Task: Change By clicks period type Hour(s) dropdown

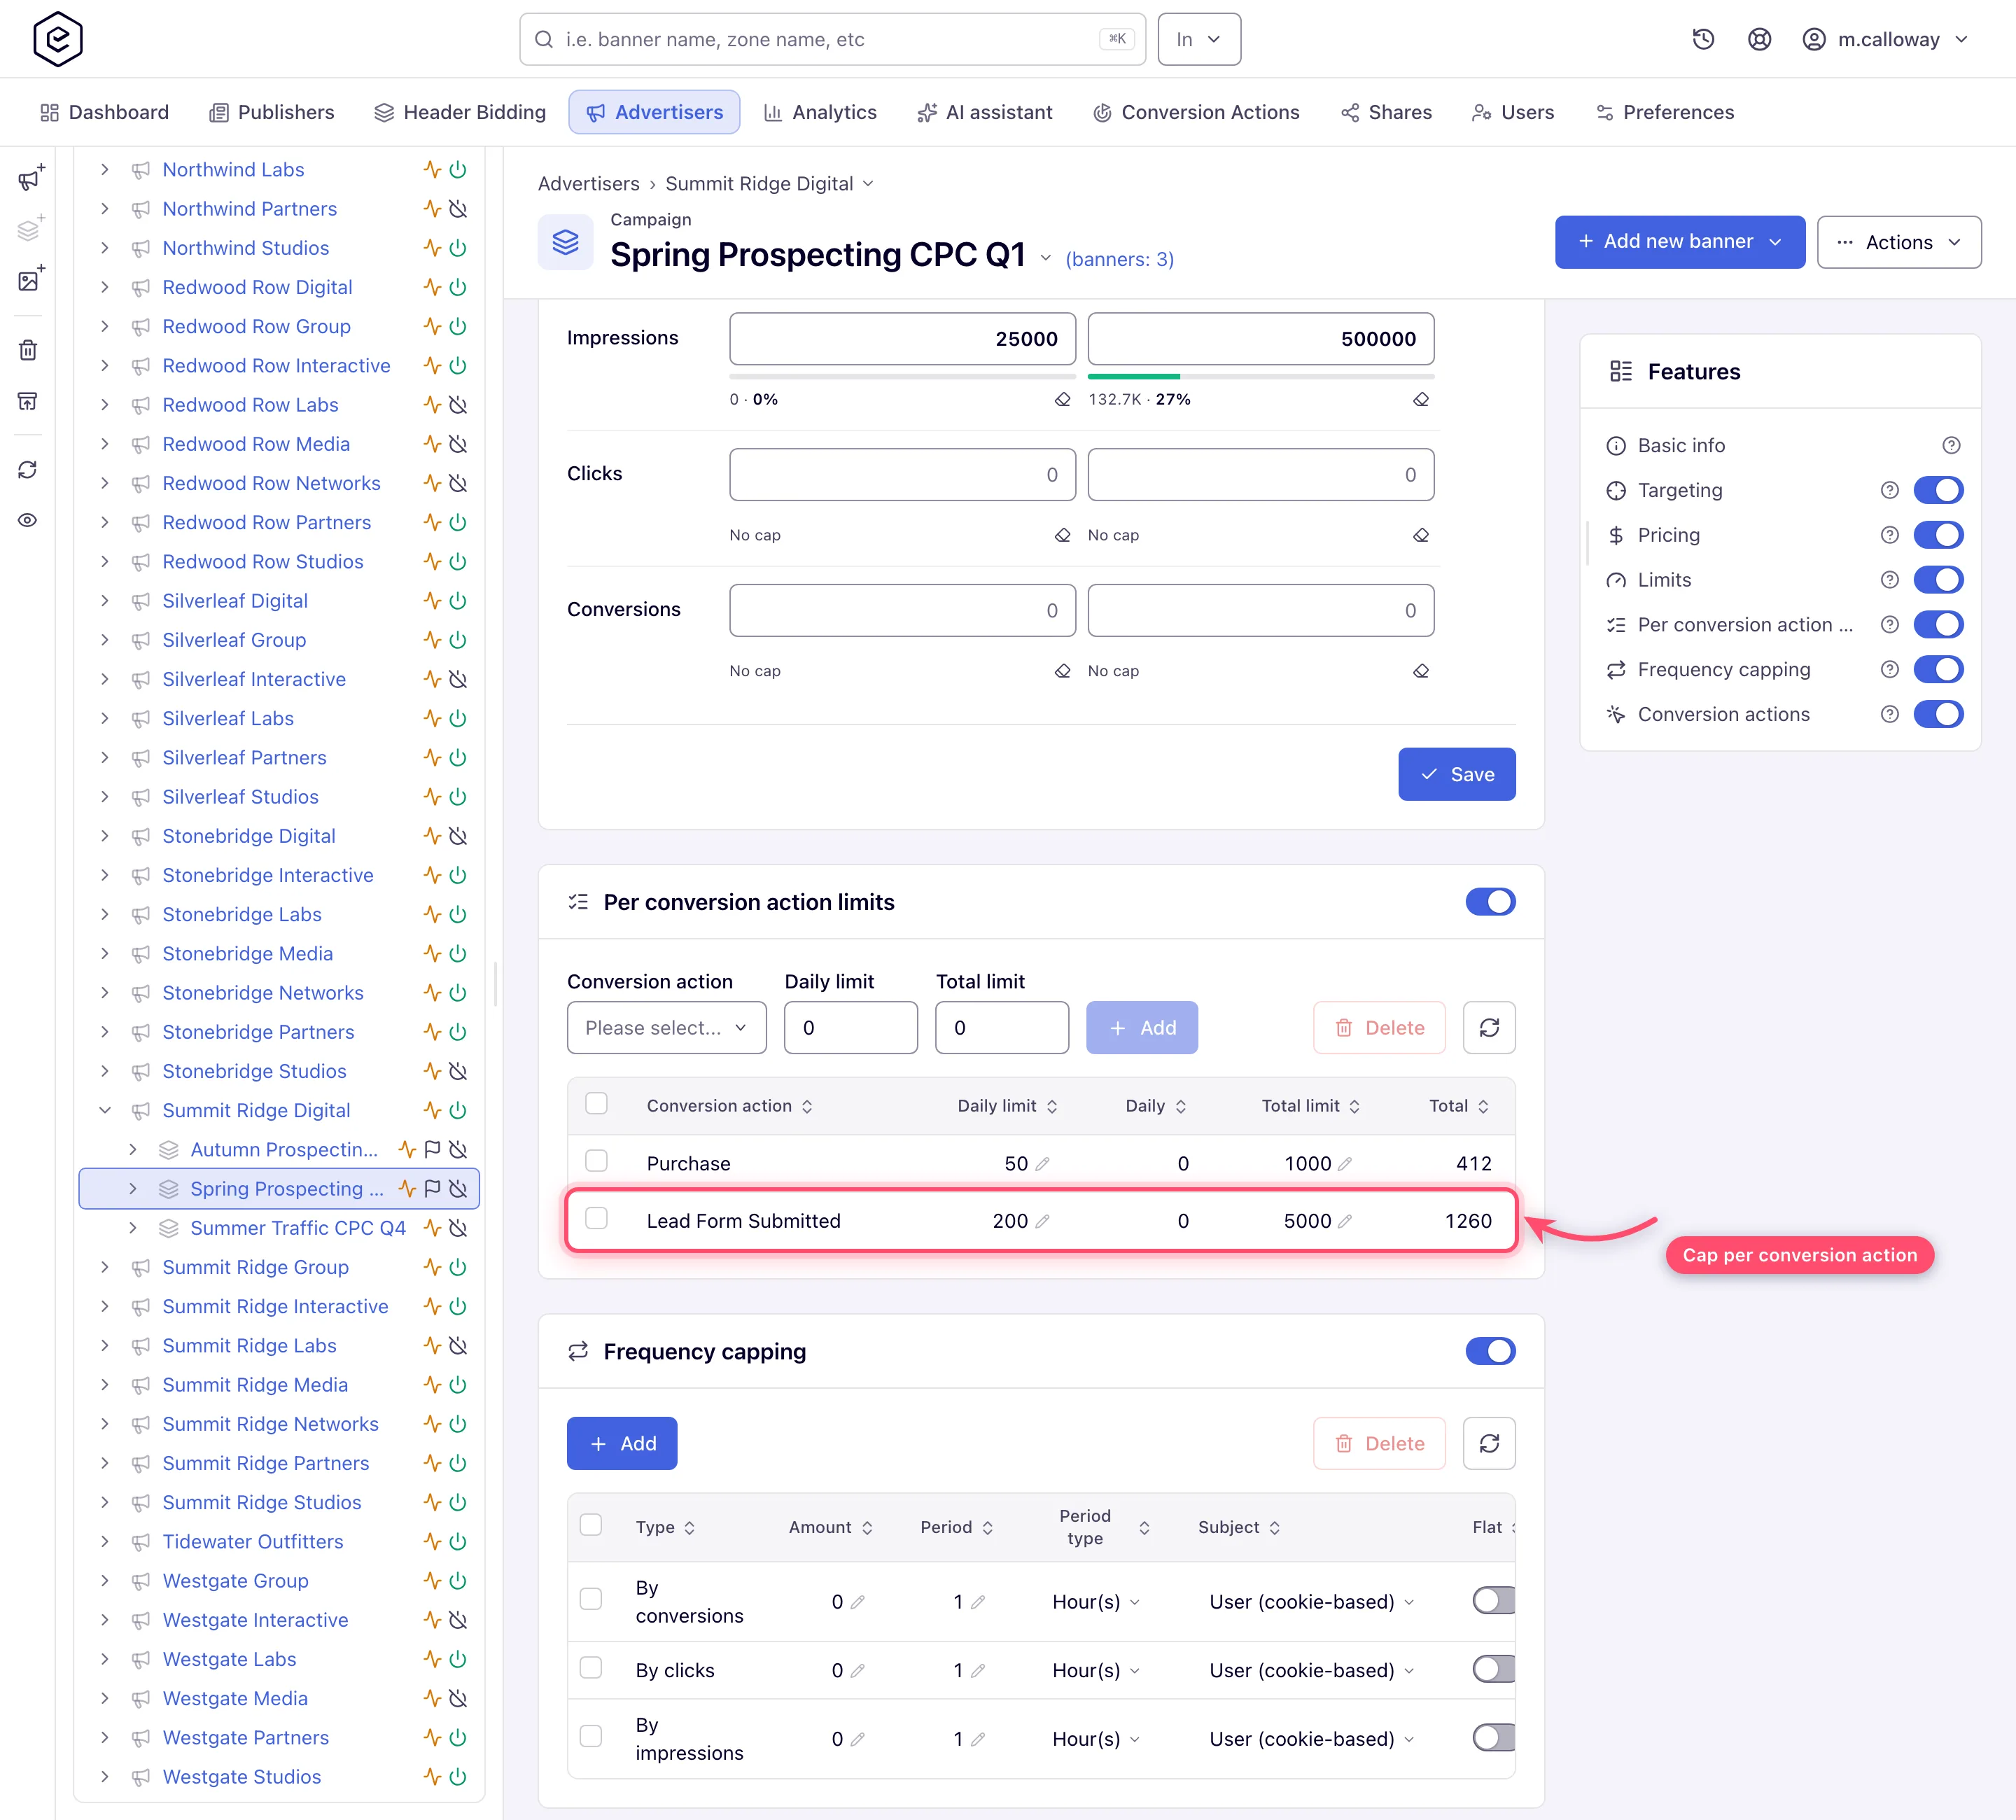Action: coord(1095,1670)
